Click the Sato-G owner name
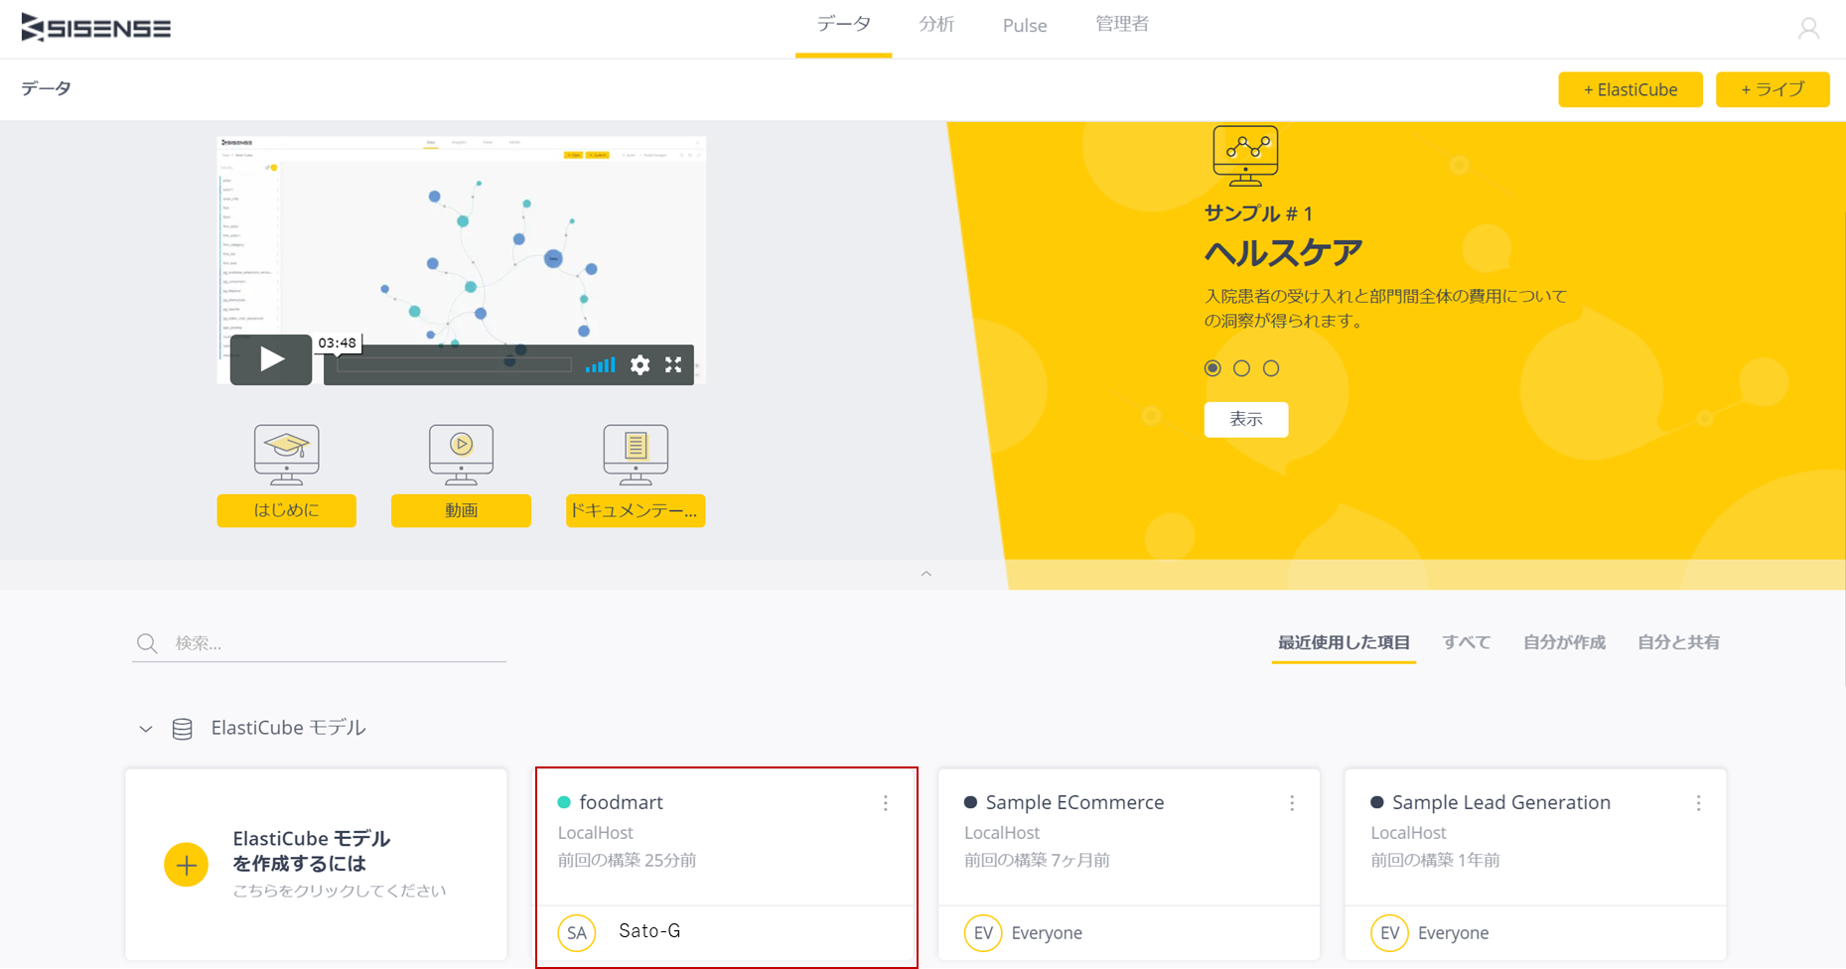Screen dimensions: 1846x969 pos(650,931)
